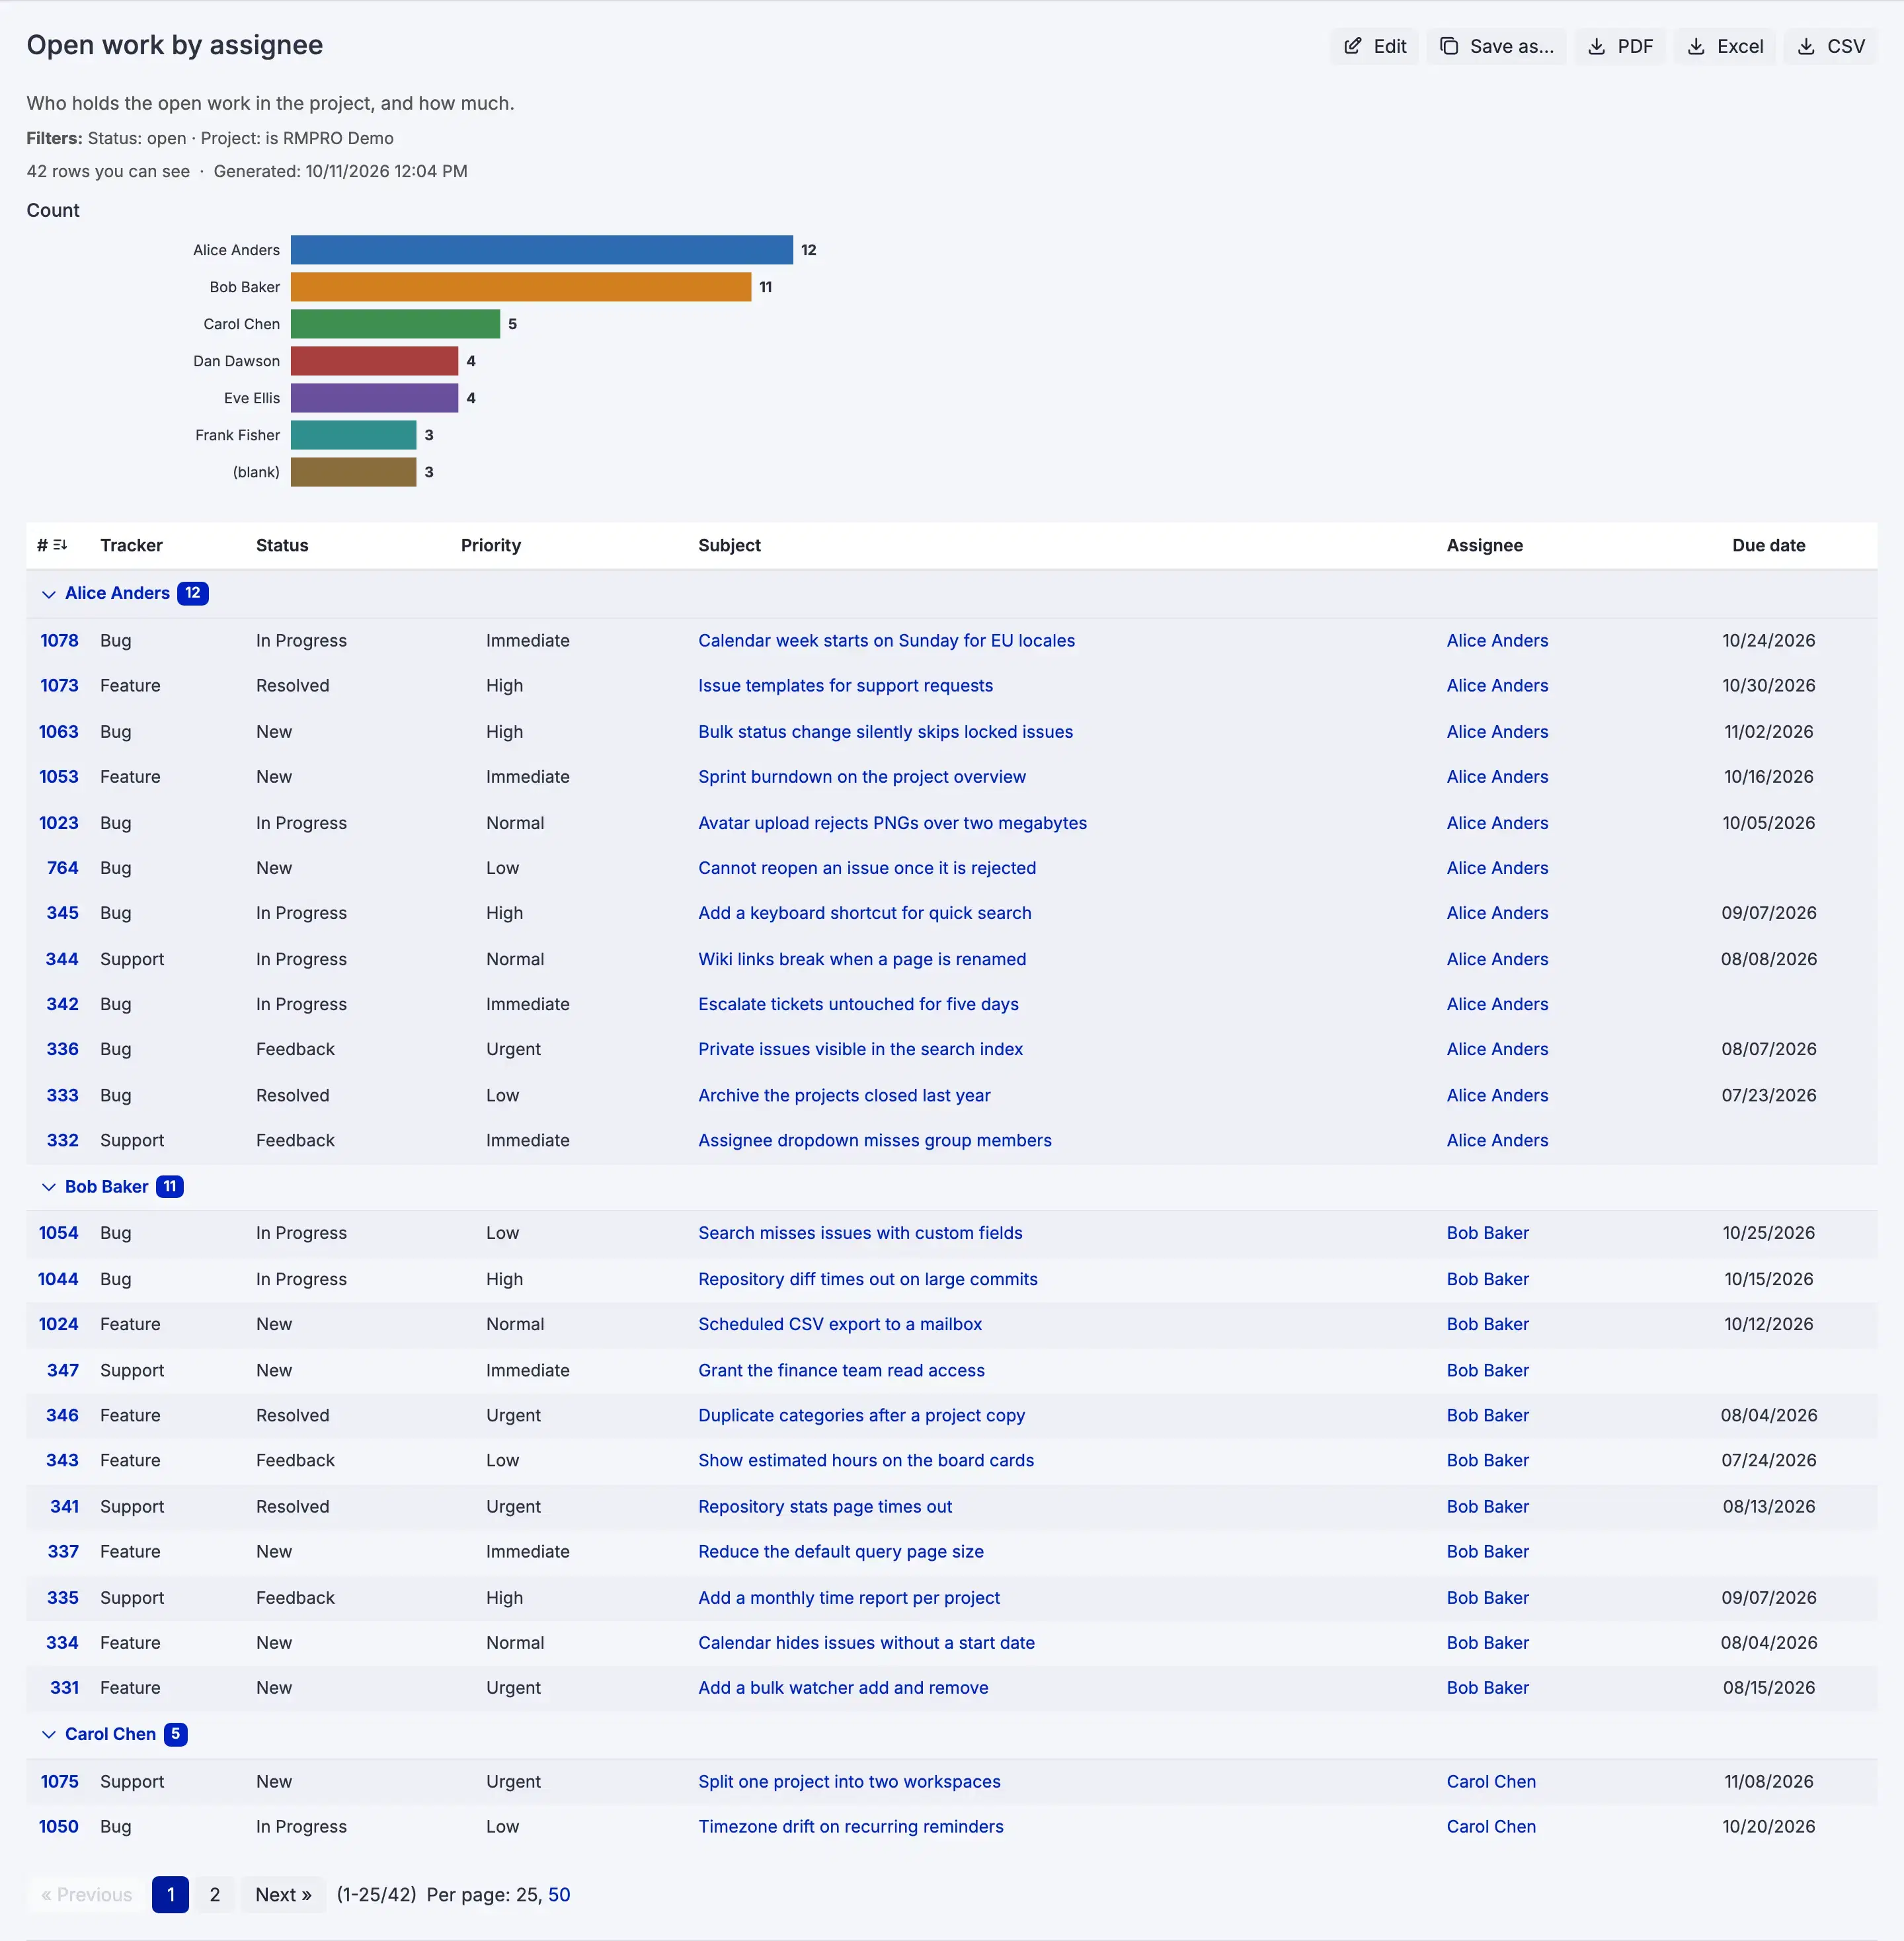The image size is (1904, 1941).
Task: Open 'Calendar week starts on Sunday' issue
Action: tap(886, 641)
